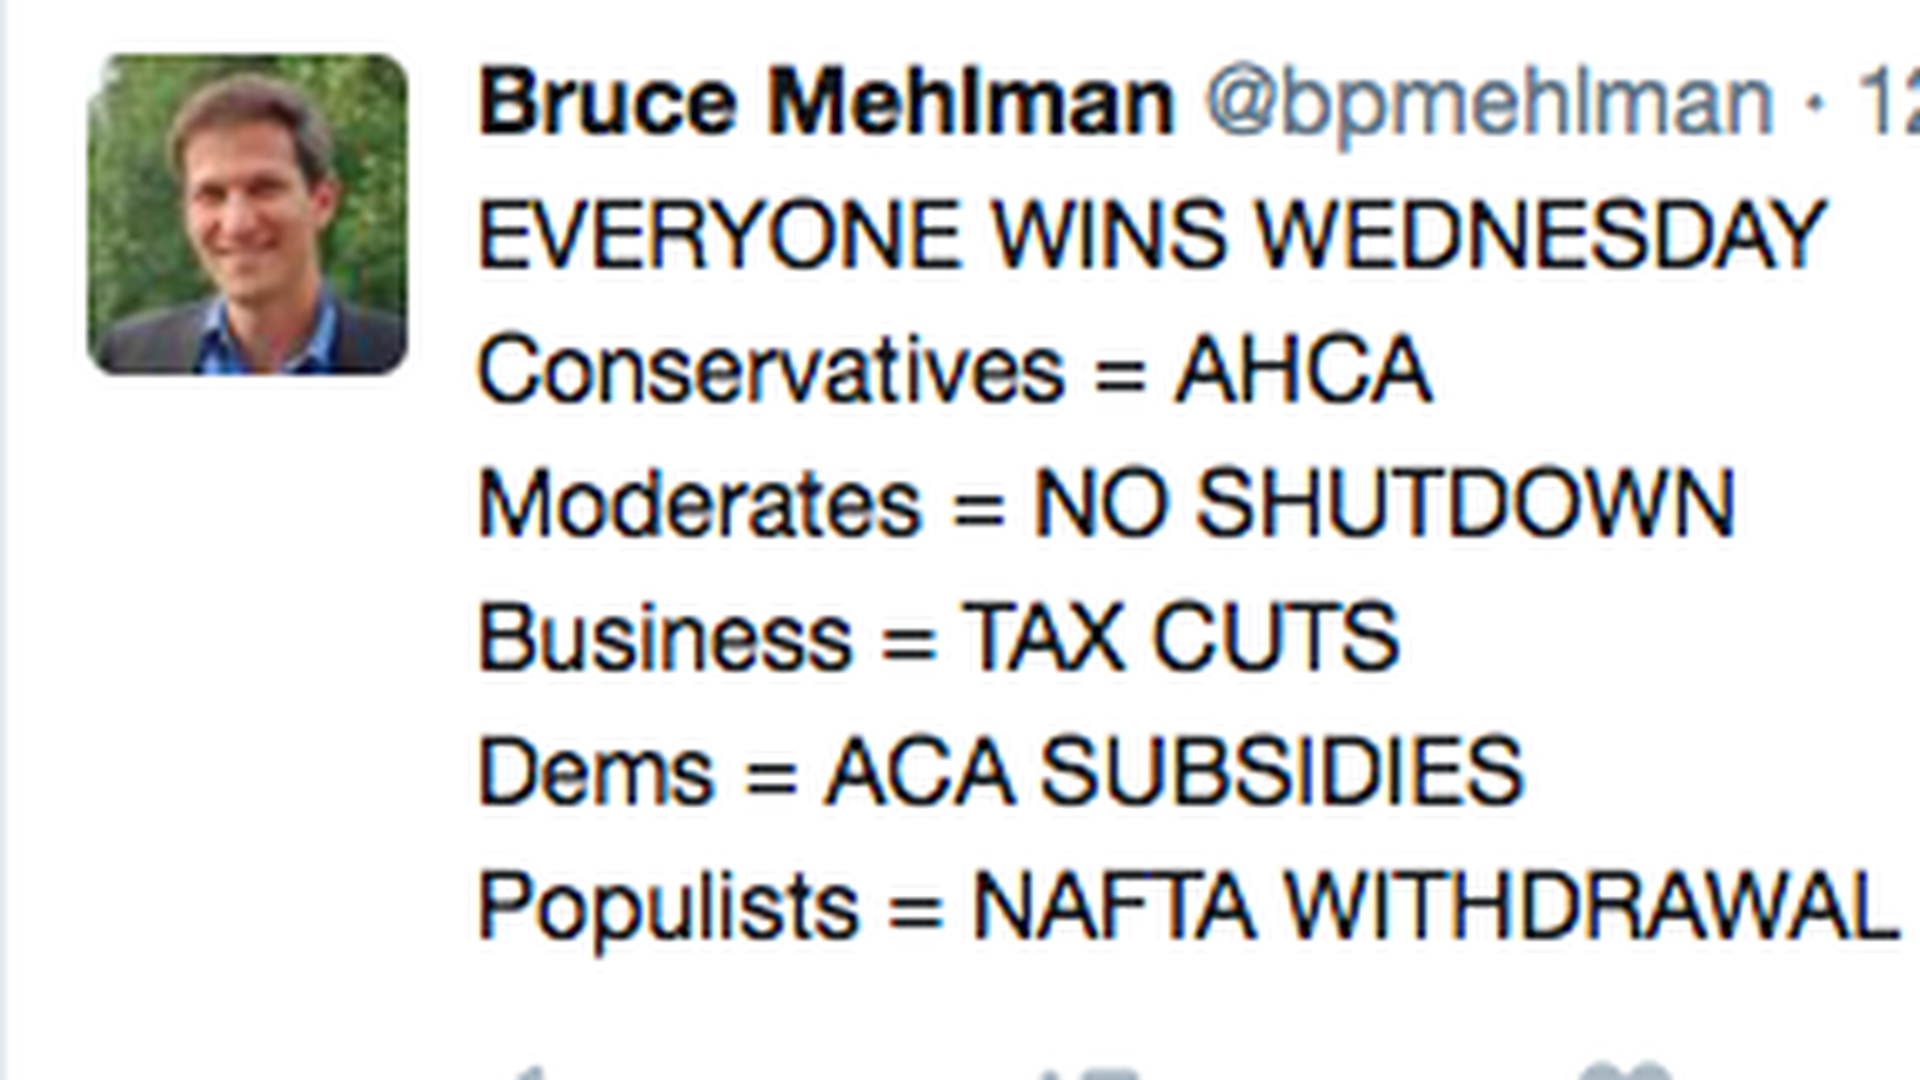Click the Bruce Mehlman display name
1920x1080 pixels.
coord(826,101)
